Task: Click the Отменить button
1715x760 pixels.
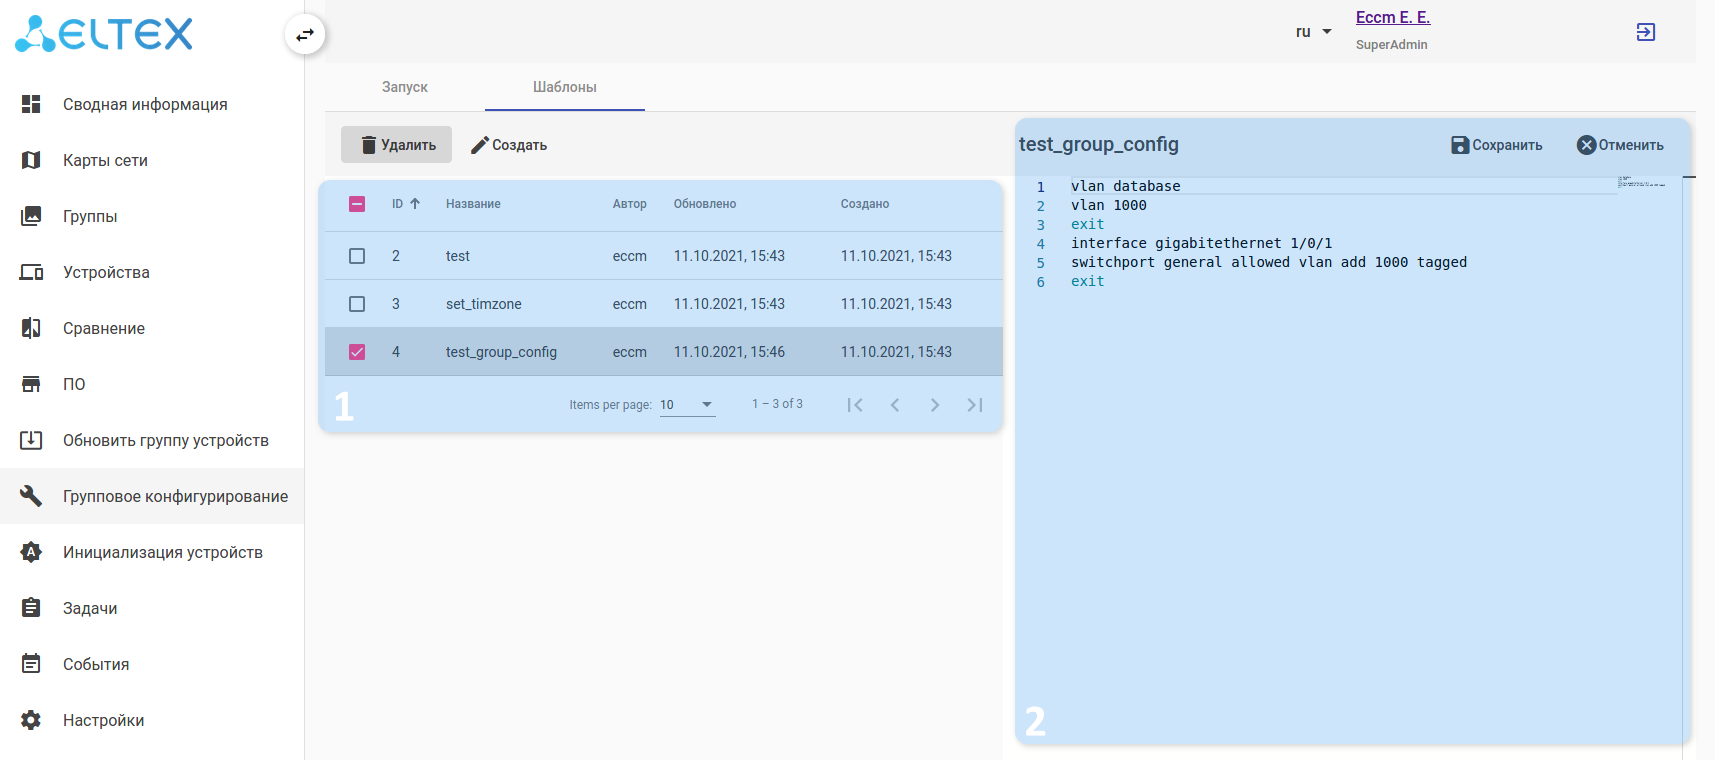Action: click(1620, 145)
